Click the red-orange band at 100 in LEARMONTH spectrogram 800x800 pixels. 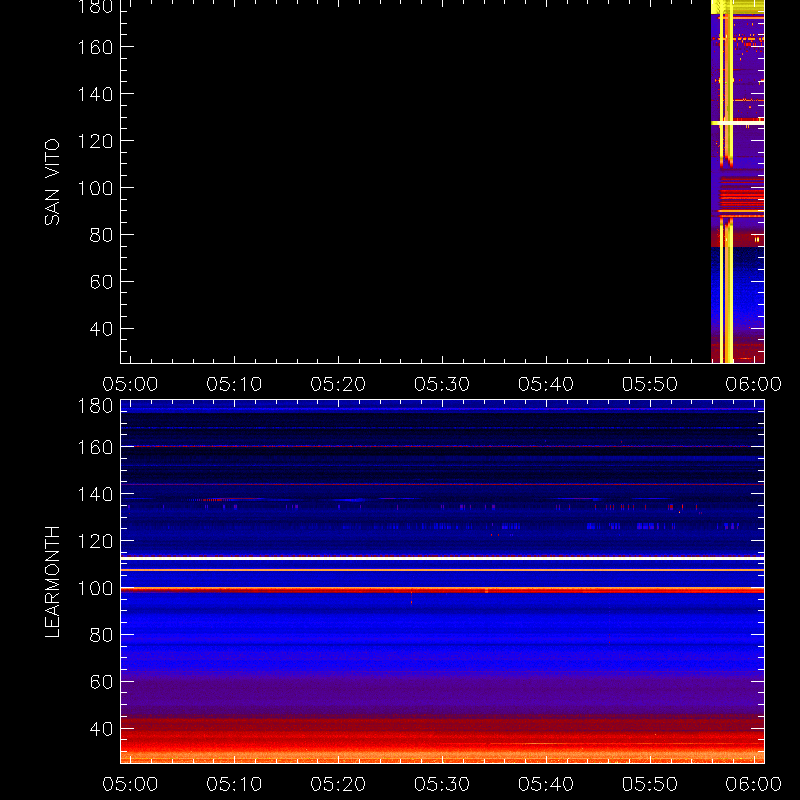[442, 590]
